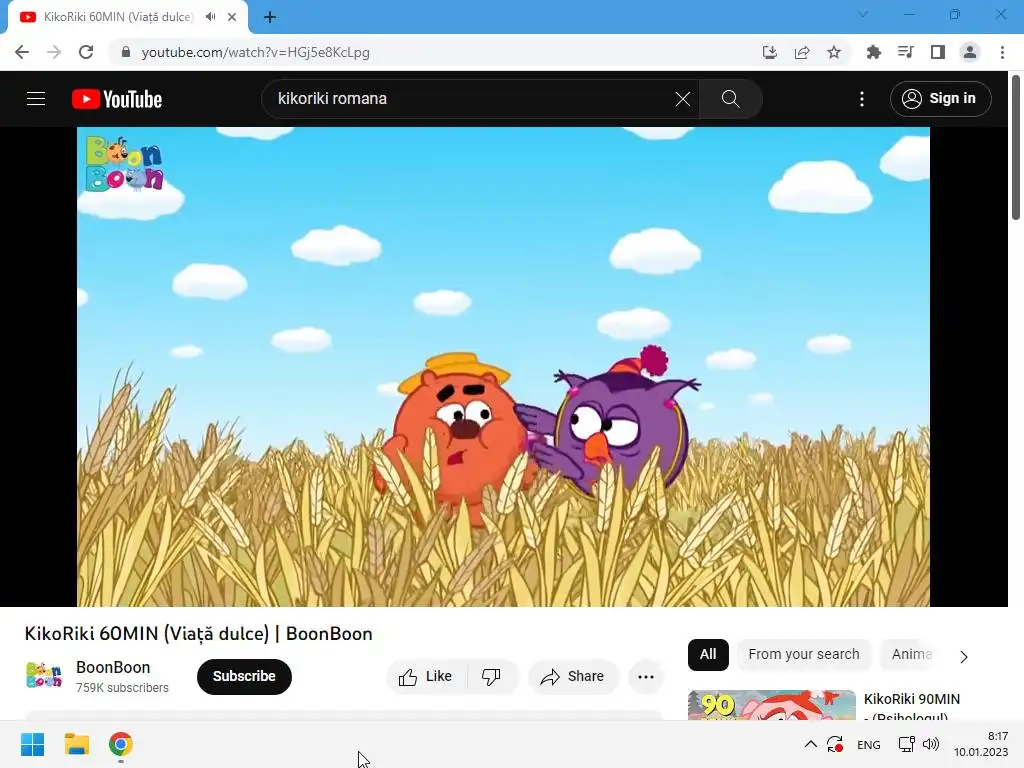Like the video
This screenshot has width=1024, height=768.
[426, 677]
